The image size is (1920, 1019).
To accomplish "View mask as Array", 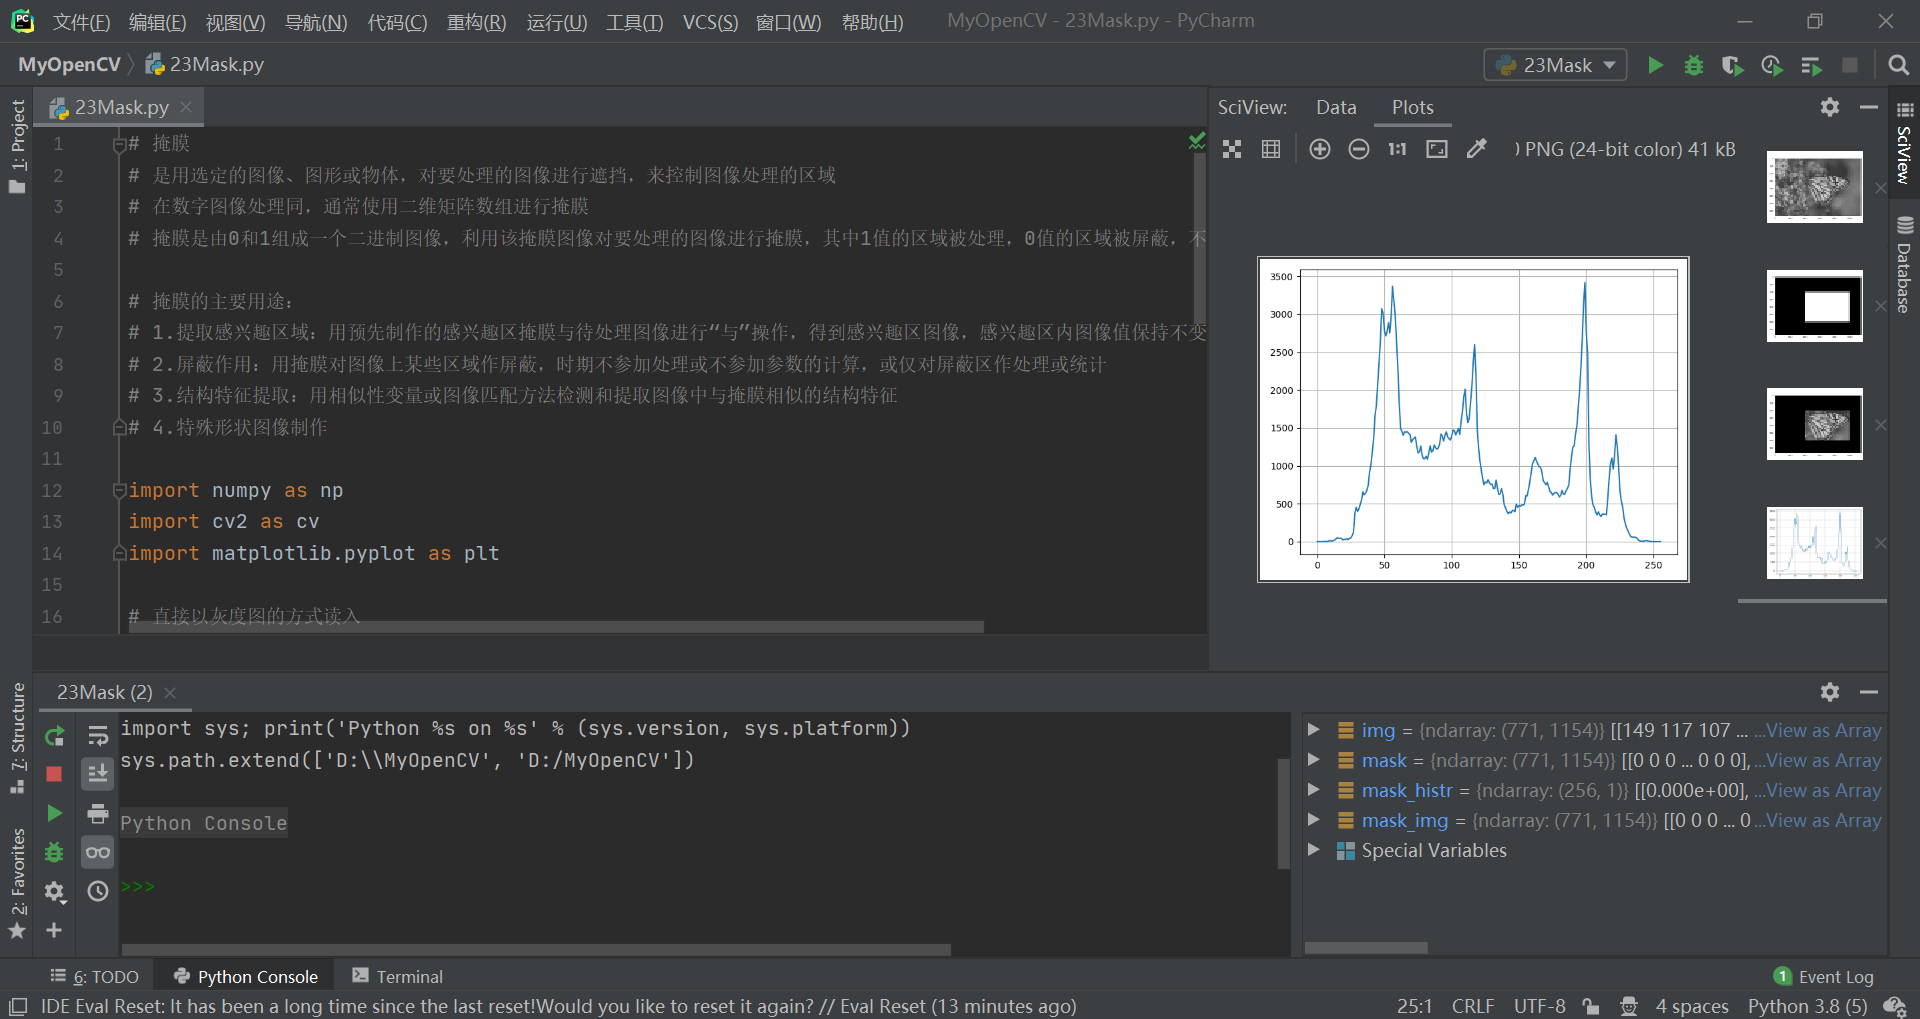I will click(1823, 760).
